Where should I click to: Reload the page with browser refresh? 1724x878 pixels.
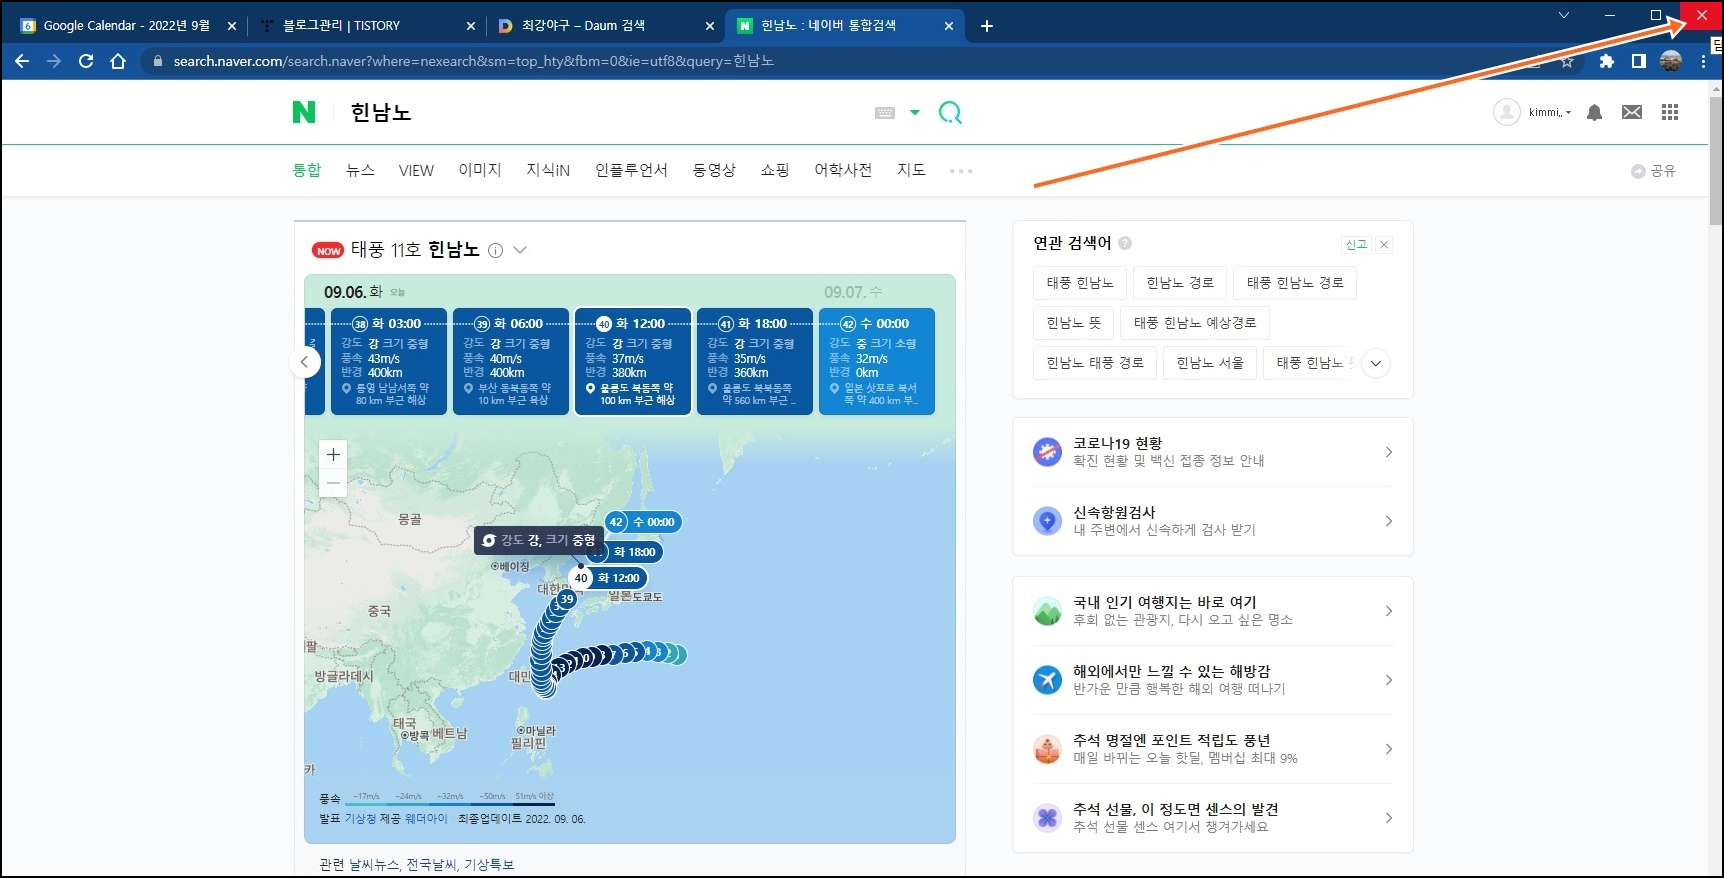[86, 61]
